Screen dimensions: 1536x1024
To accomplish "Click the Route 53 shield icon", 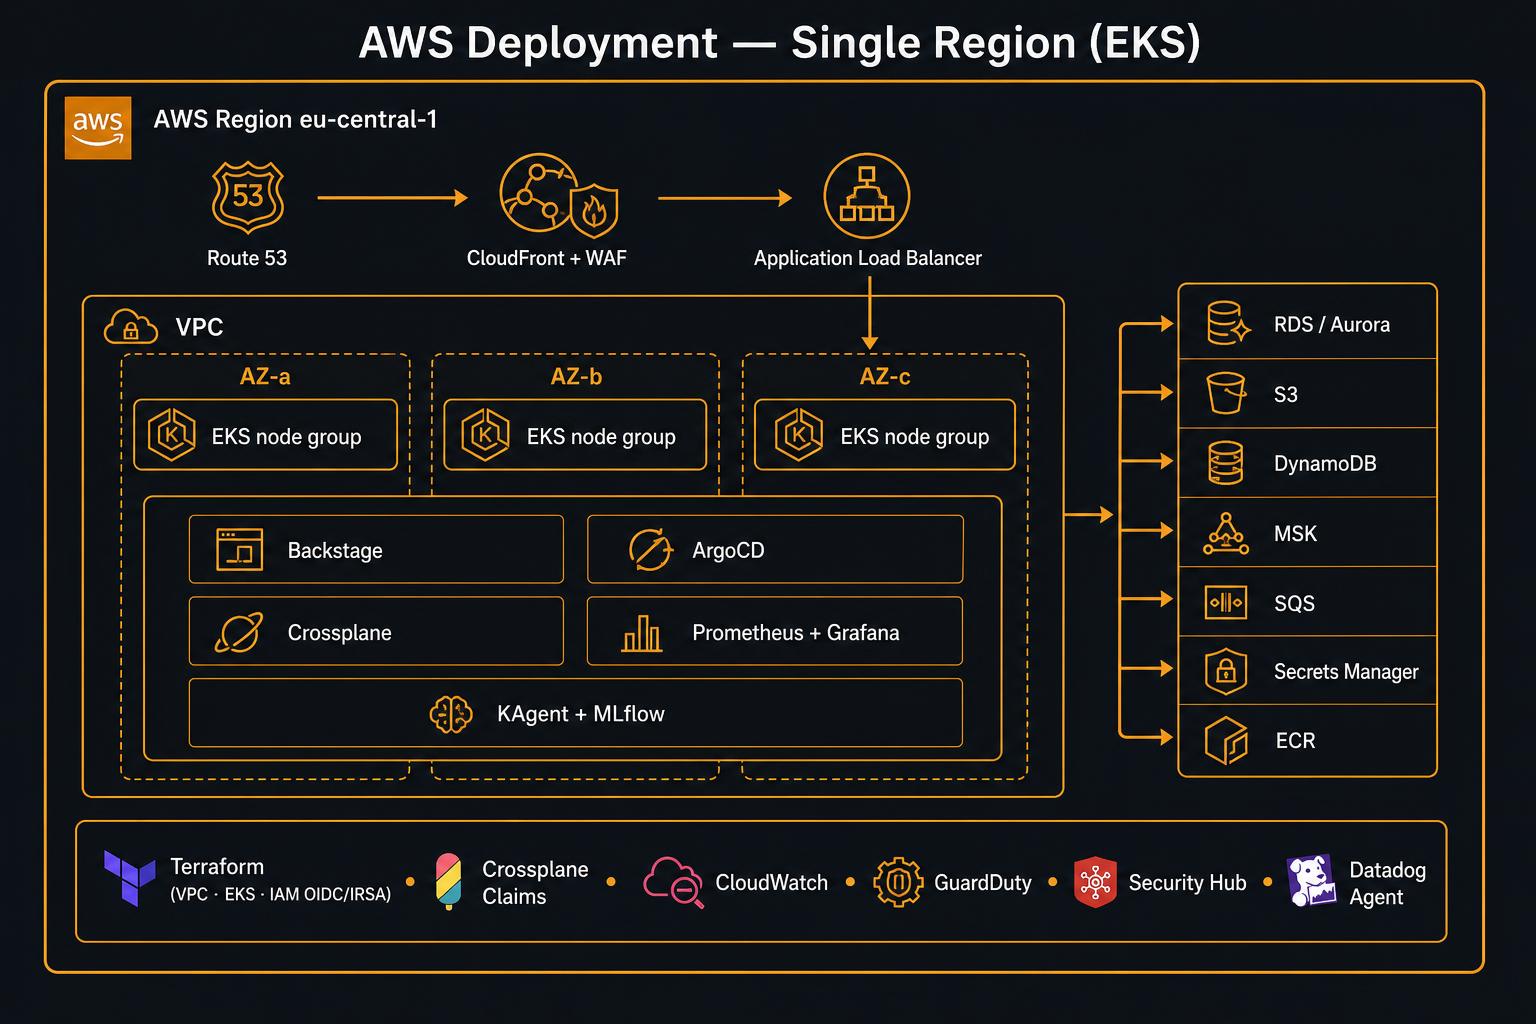I will tap(248, 196).
